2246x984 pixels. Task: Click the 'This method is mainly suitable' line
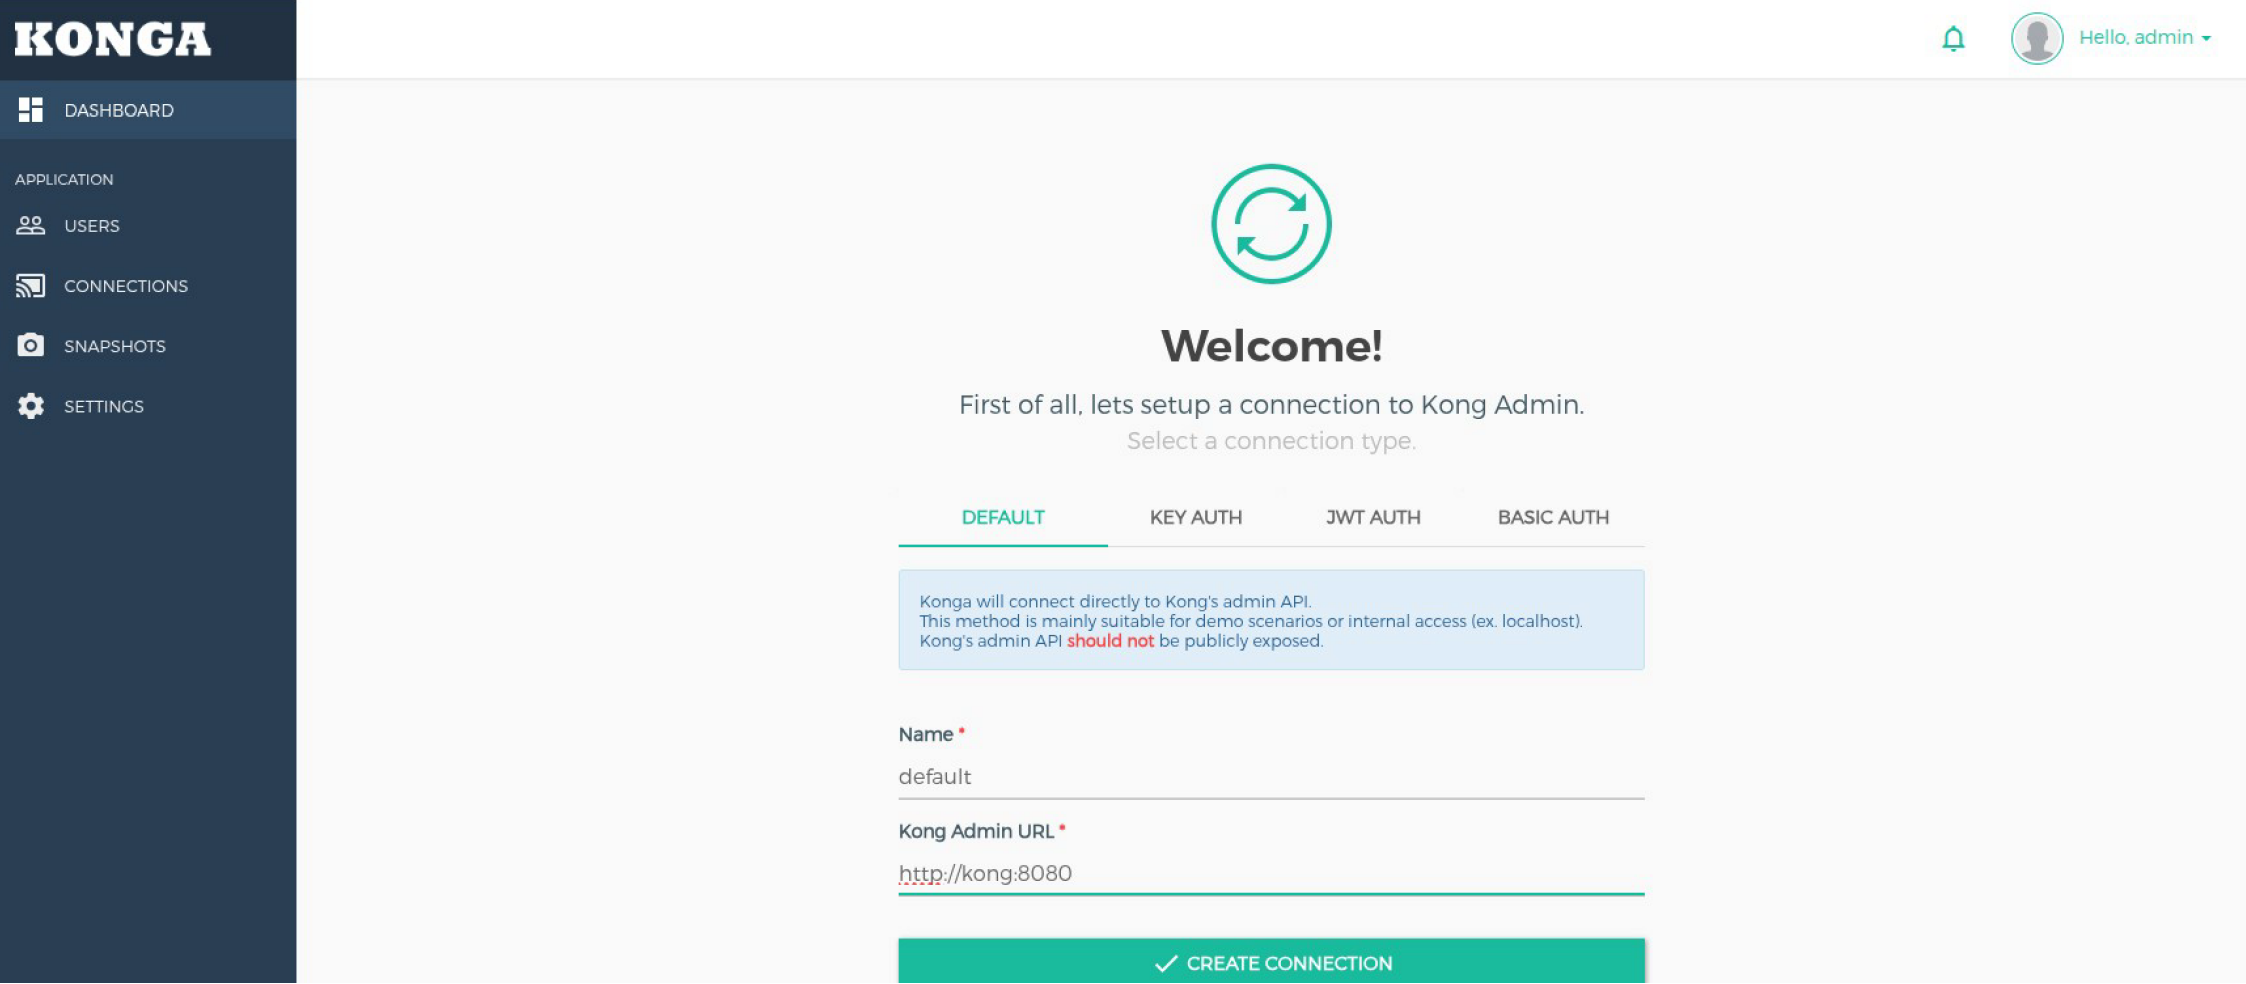1251,621
